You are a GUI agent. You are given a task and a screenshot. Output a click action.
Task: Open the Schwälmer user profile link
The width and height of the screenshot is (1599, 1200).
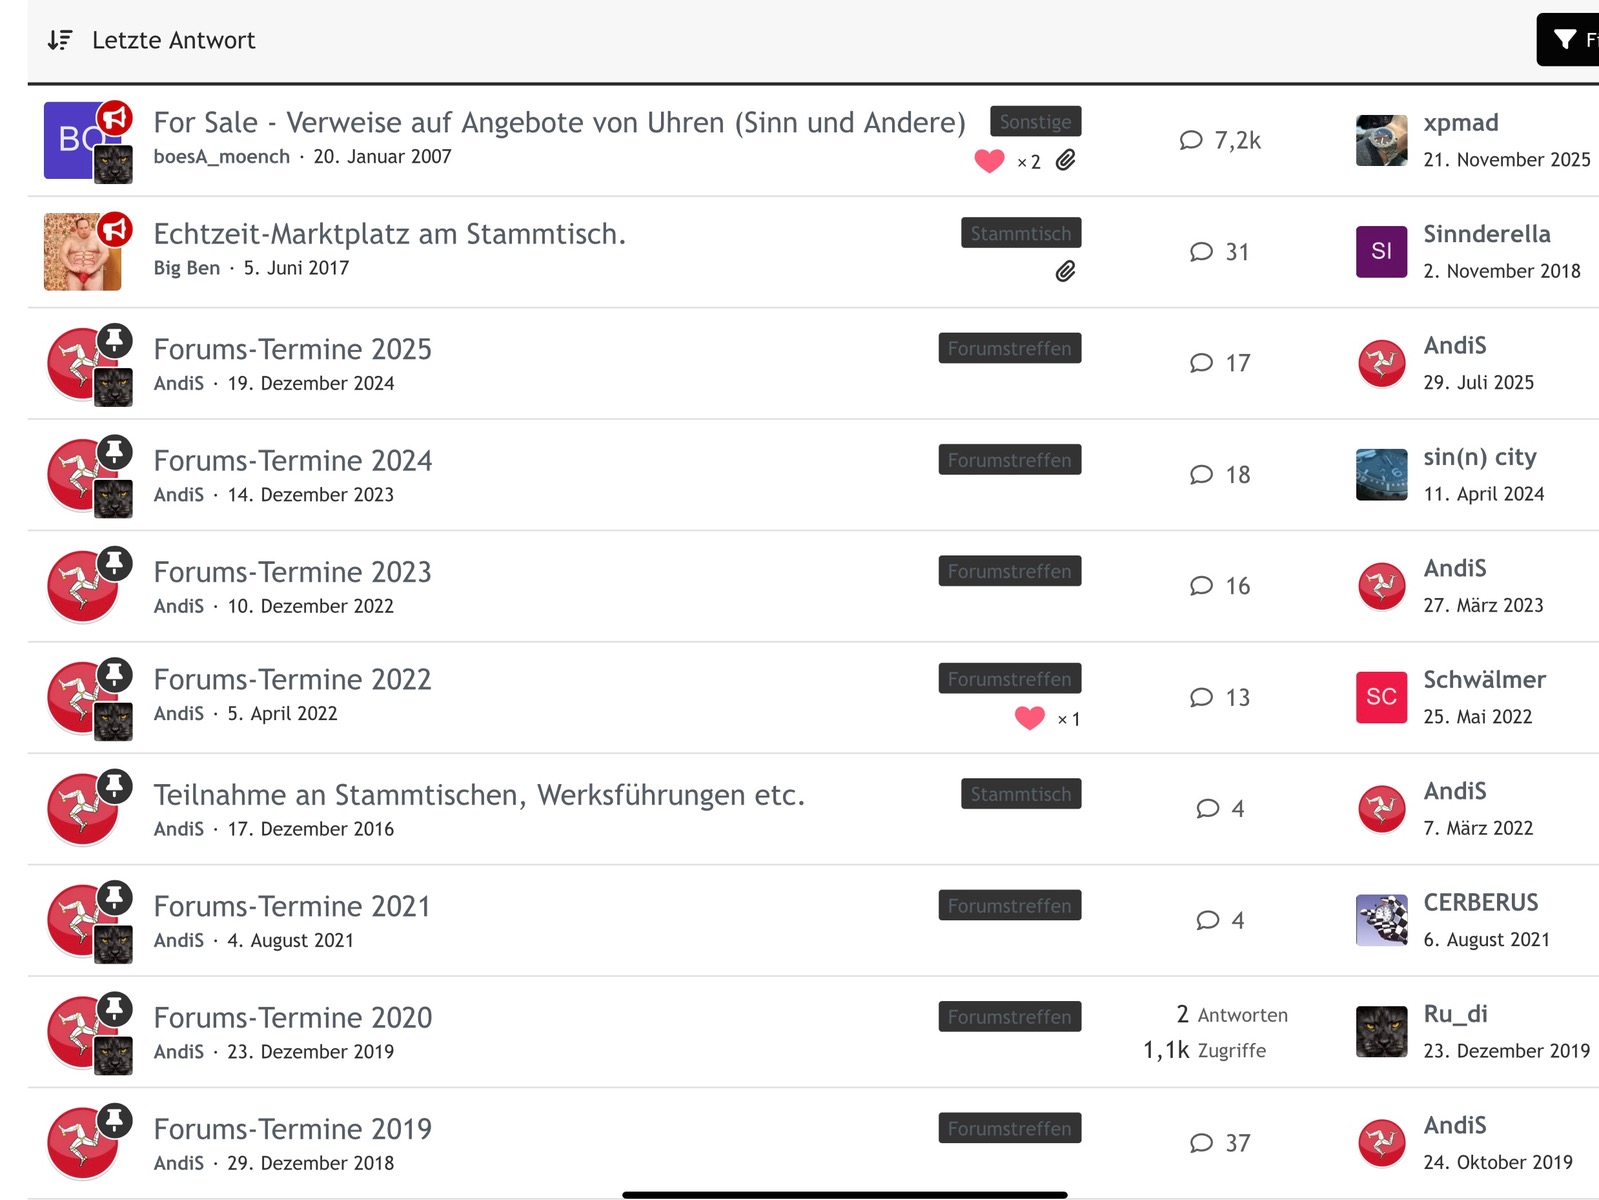[1484, 680]
